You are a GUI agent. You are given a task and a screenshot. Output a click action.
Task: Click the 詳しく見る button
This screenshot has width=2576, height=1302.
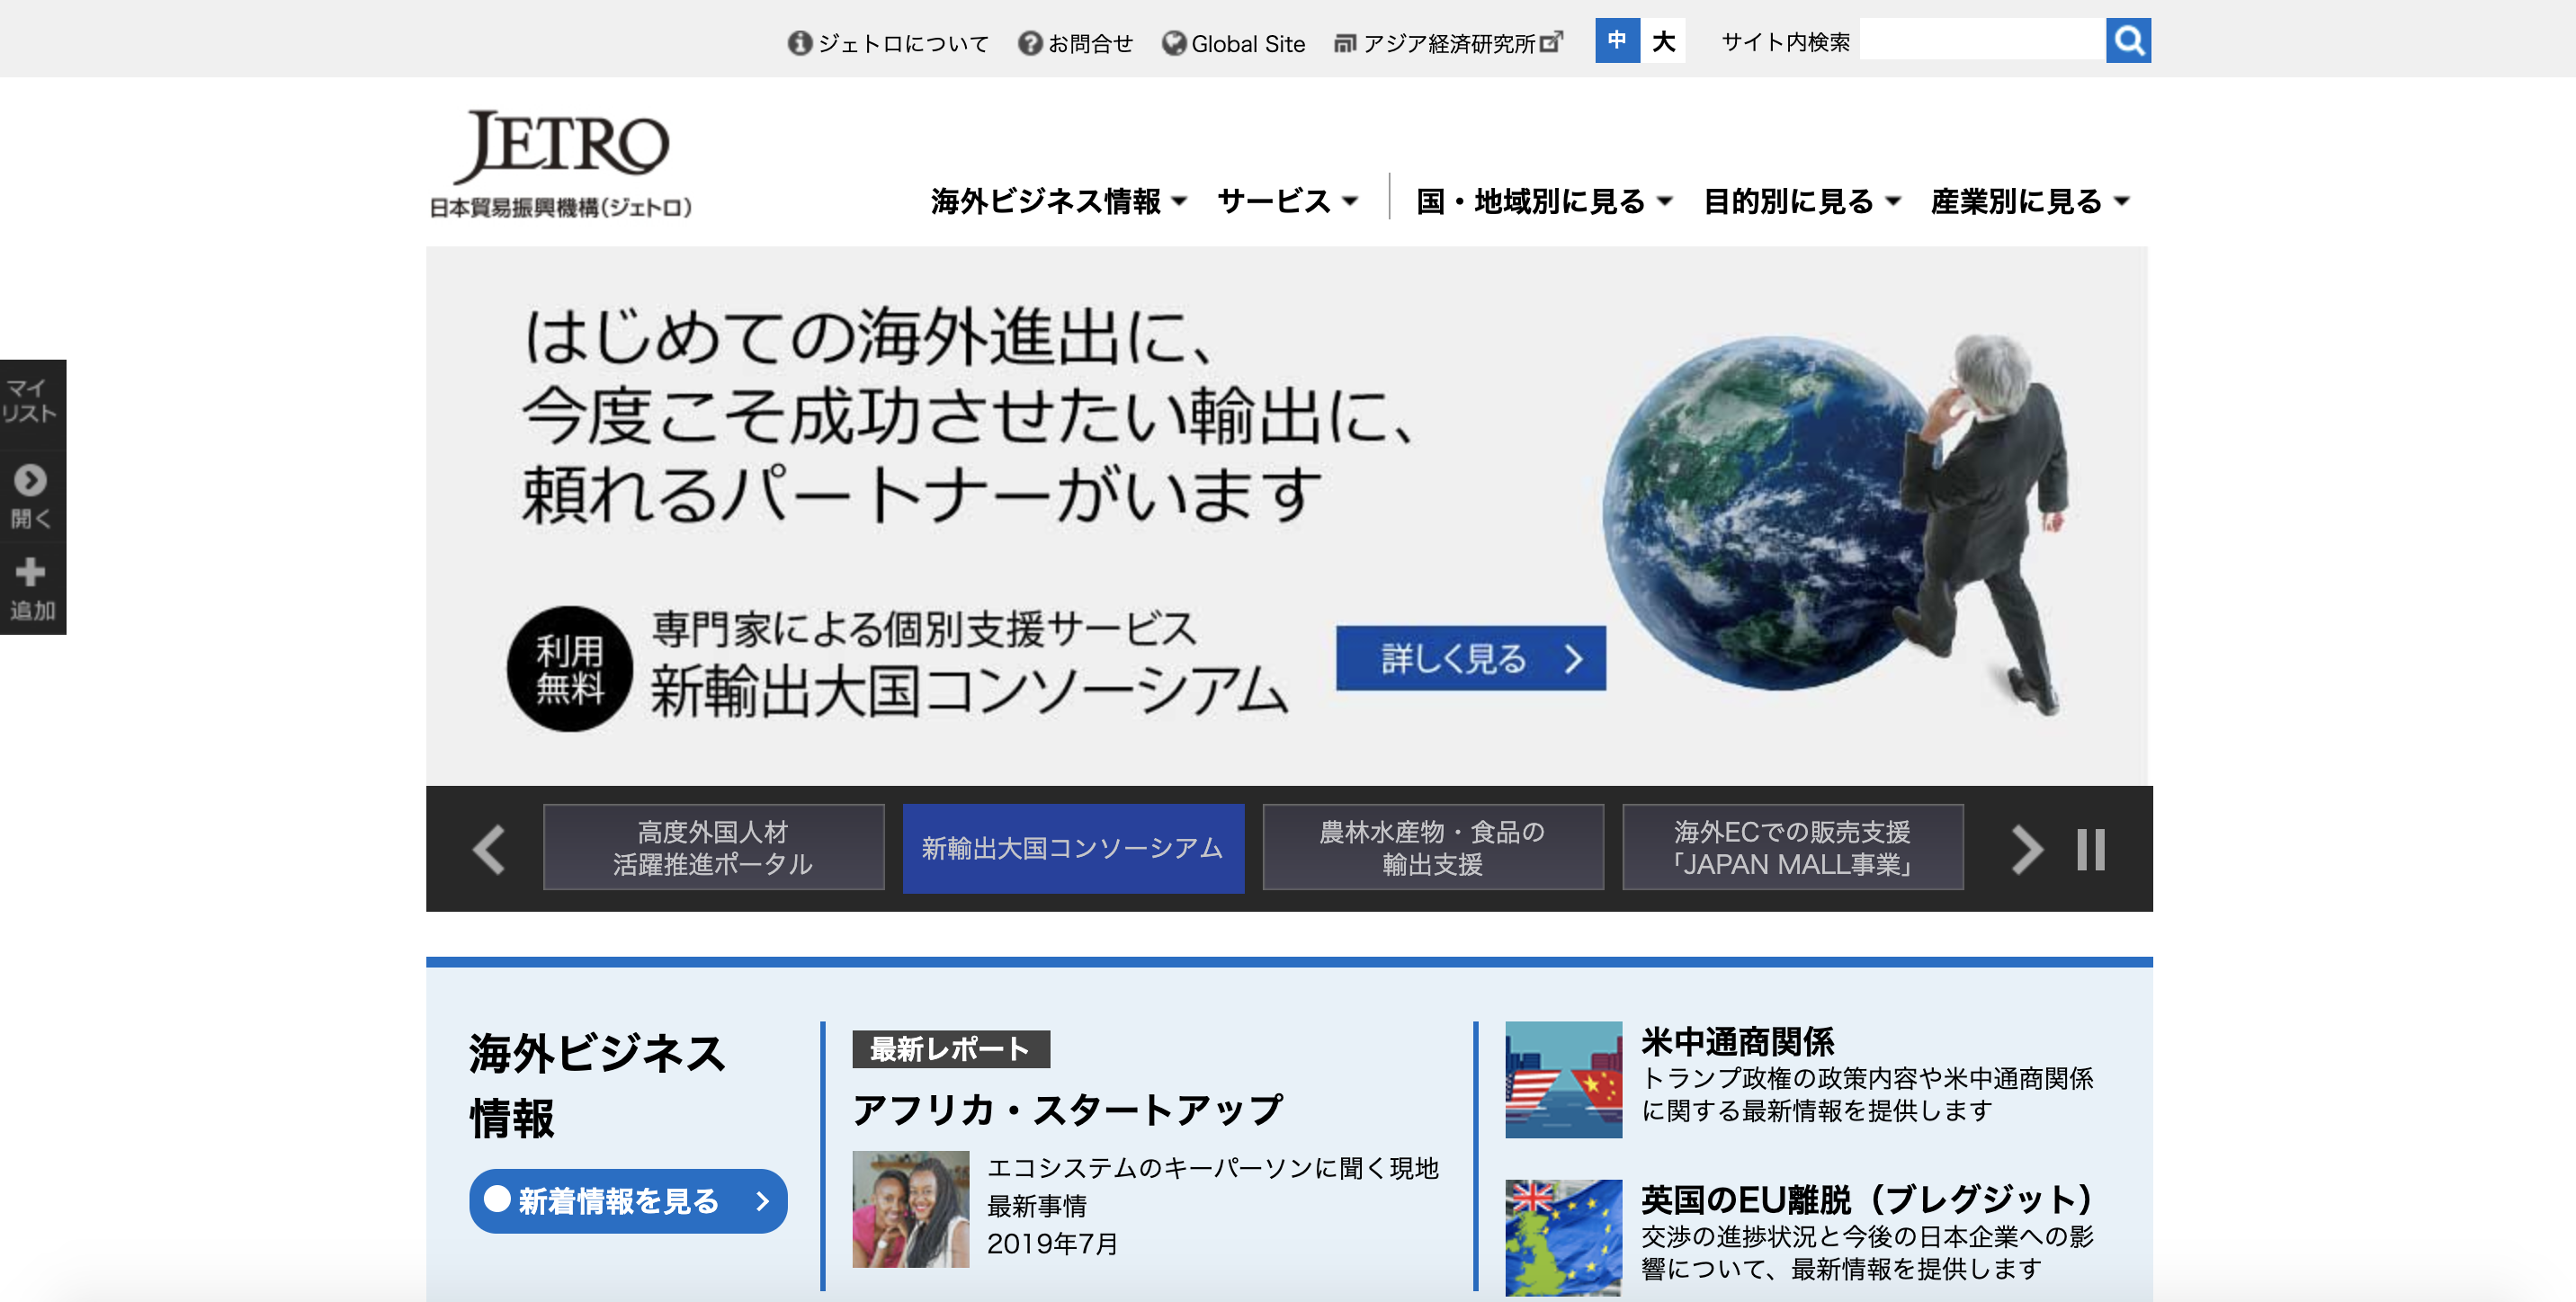pos(1470,658)
